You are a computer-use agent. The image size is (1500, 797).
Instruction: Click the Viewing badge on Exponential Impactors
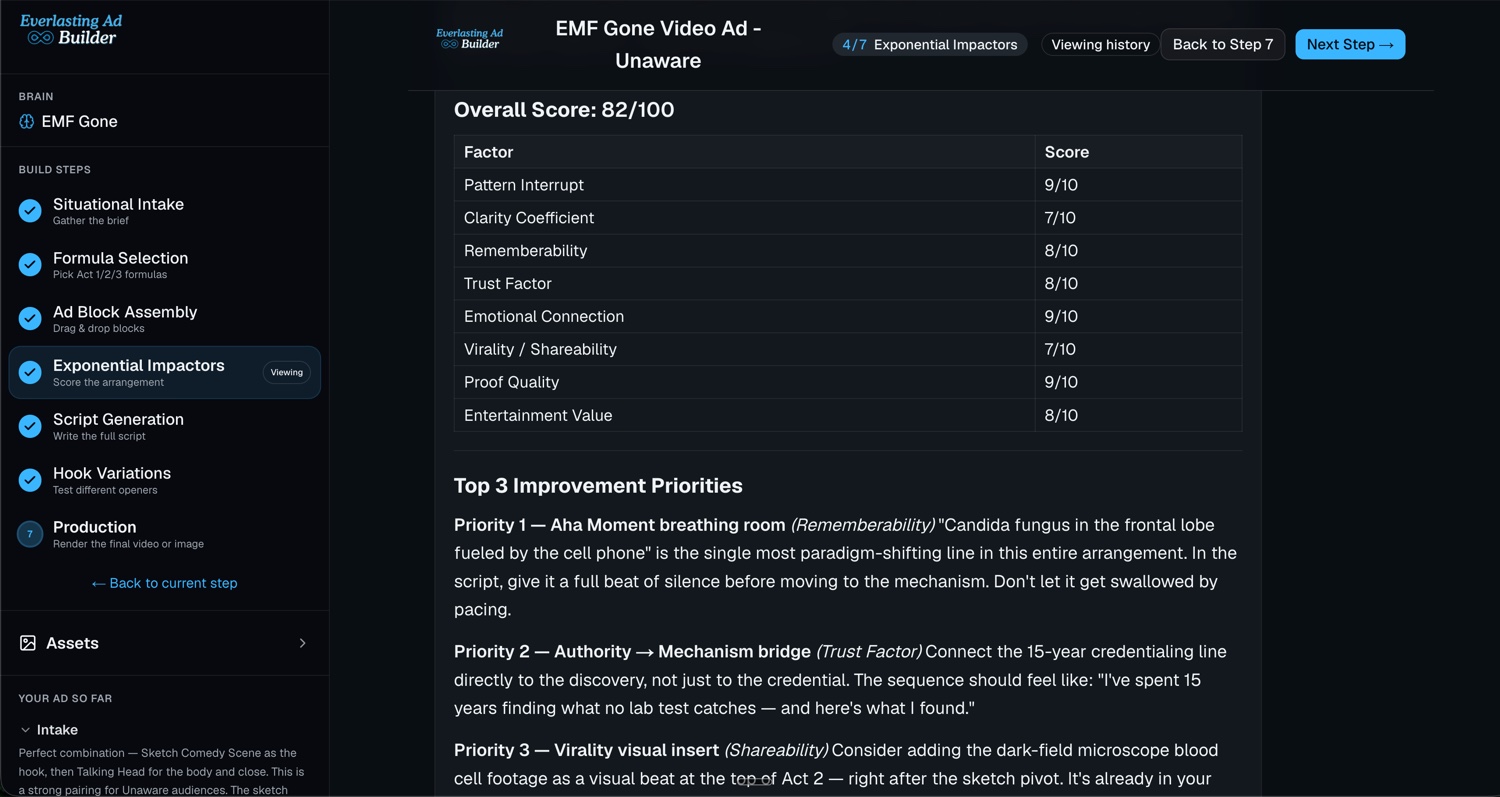[x=286, y=372]
